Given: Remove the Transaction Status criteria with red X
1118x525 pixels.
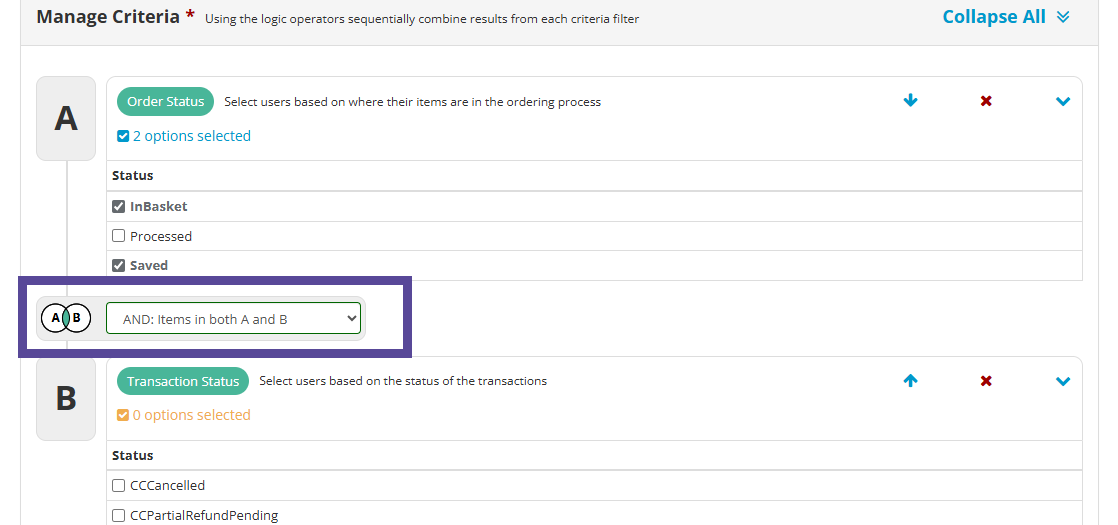Looking at the screenshot, I should click(x=986, y=381).
